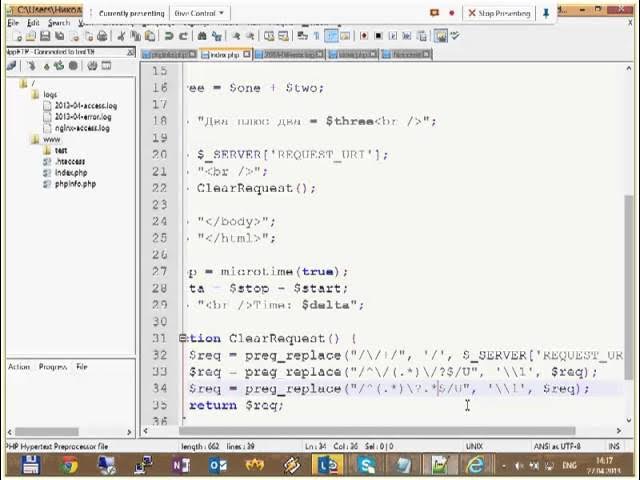This screenshot has width=640, height=480.
Task: Click the Progress column header
Action: coord(53,367)
